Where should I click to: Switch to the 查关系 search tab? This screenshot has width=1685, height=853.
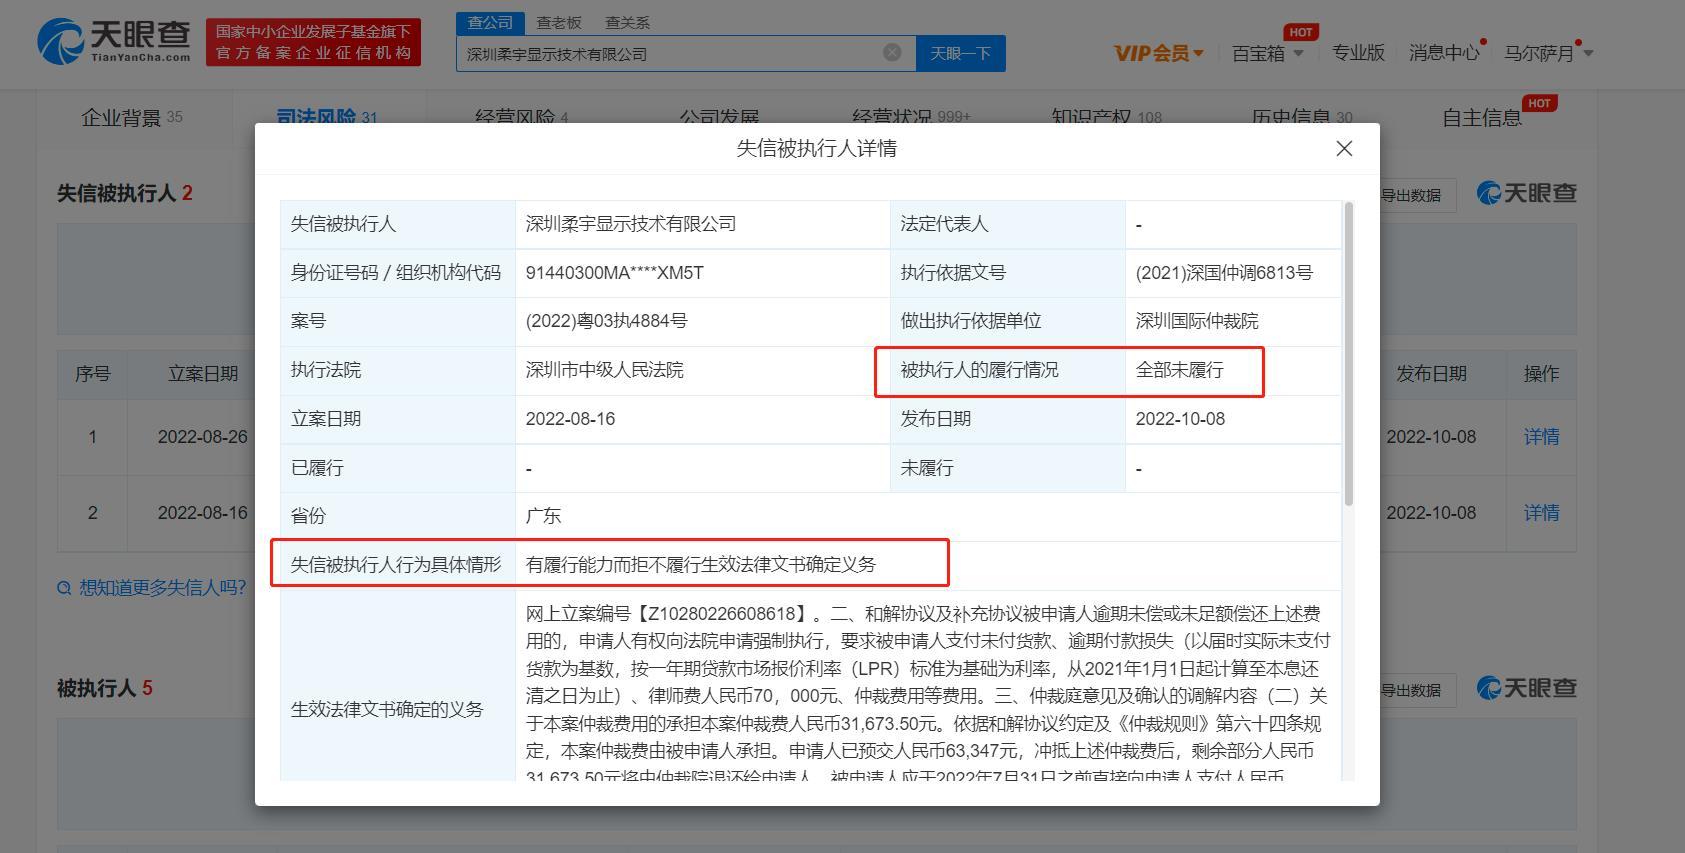pos(628,22)
